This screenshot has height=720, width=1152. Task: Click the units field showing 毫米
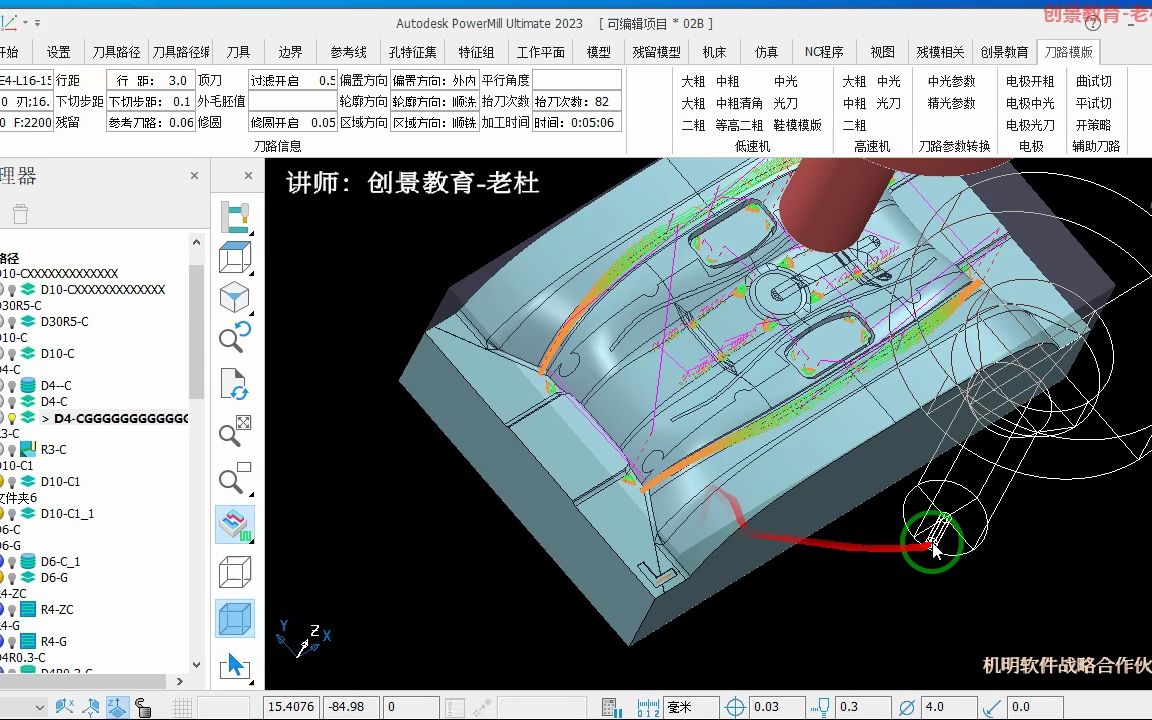(x=691, y=707)
